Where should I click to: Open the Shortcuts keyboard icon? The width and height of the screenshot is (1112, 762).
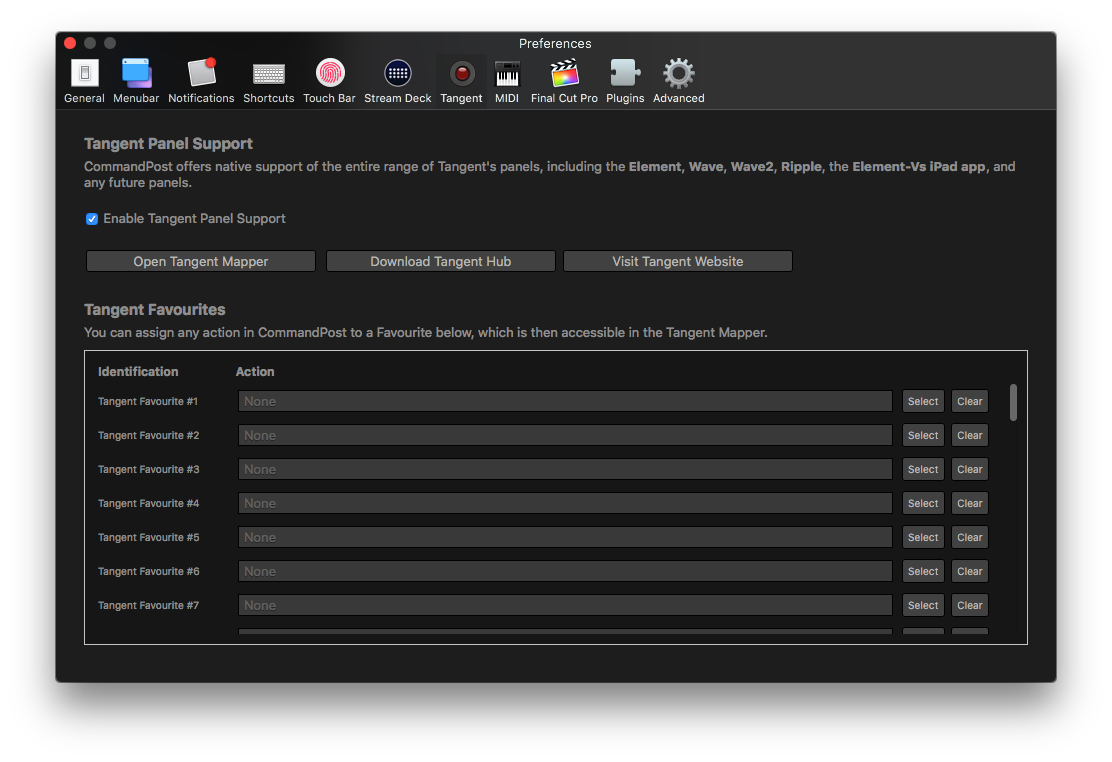269,74
